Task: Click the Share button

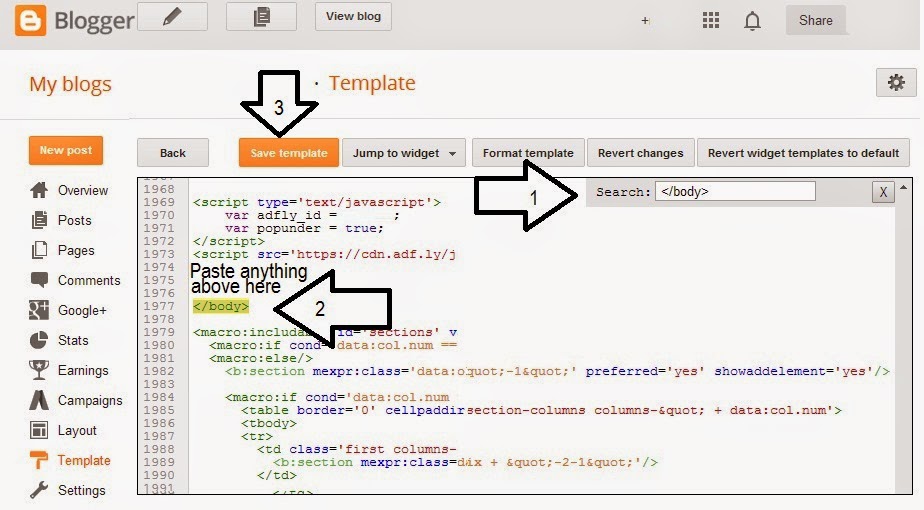Action: click(x=816, y=21)
